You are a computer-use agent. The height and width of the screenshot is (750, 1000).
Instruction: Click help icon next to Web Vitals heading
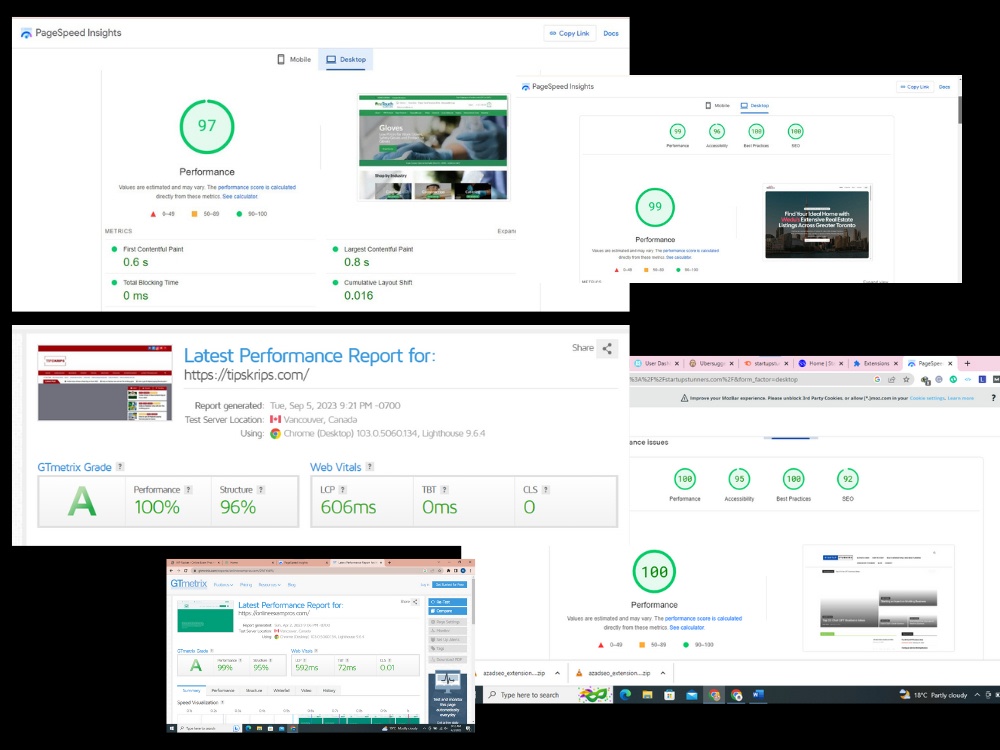(370, 467)
